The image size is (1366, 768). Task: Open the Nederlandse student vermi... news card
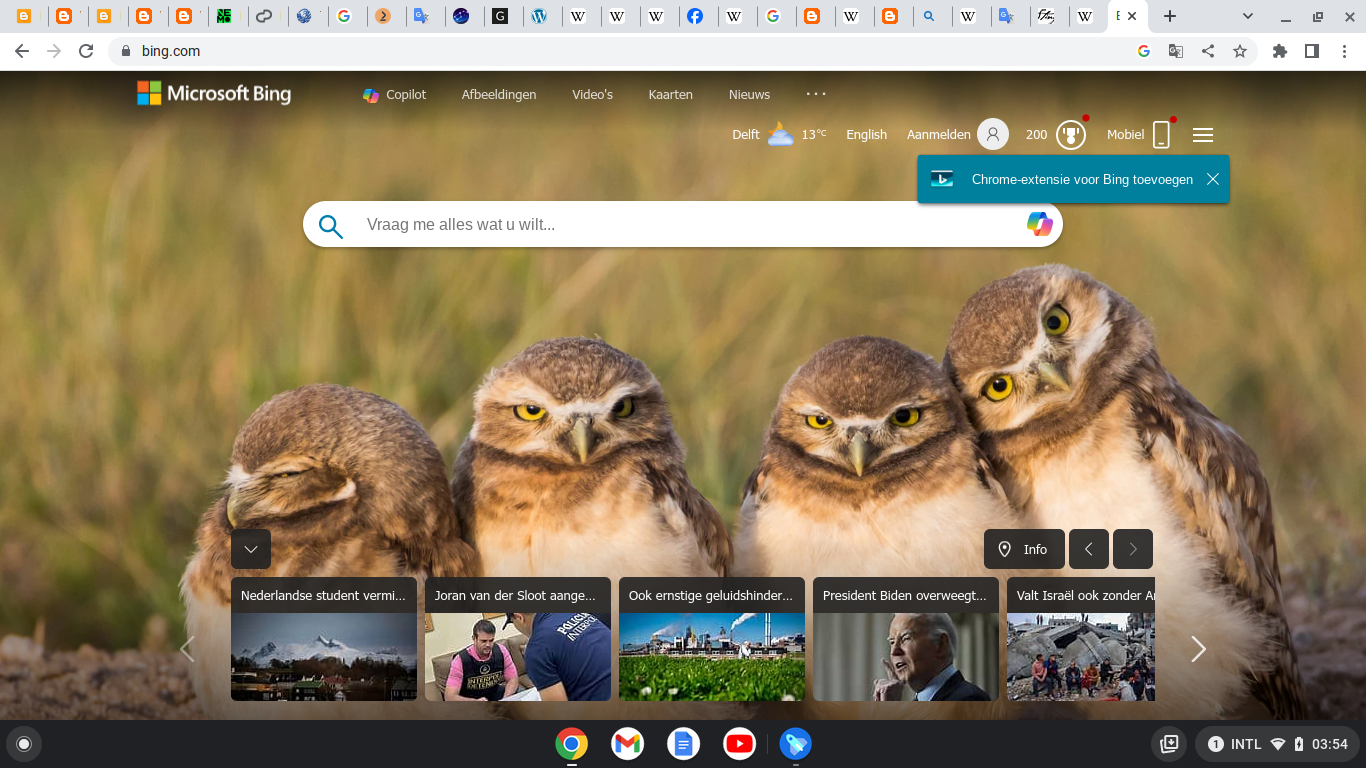[x=324, y=639]
